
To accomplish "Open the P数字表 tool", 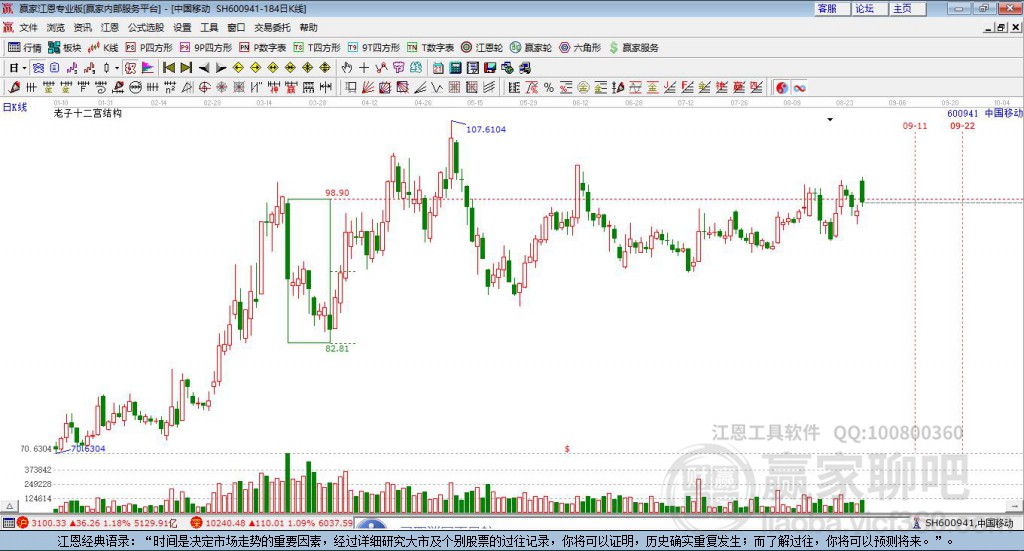I will coord(263,48).
